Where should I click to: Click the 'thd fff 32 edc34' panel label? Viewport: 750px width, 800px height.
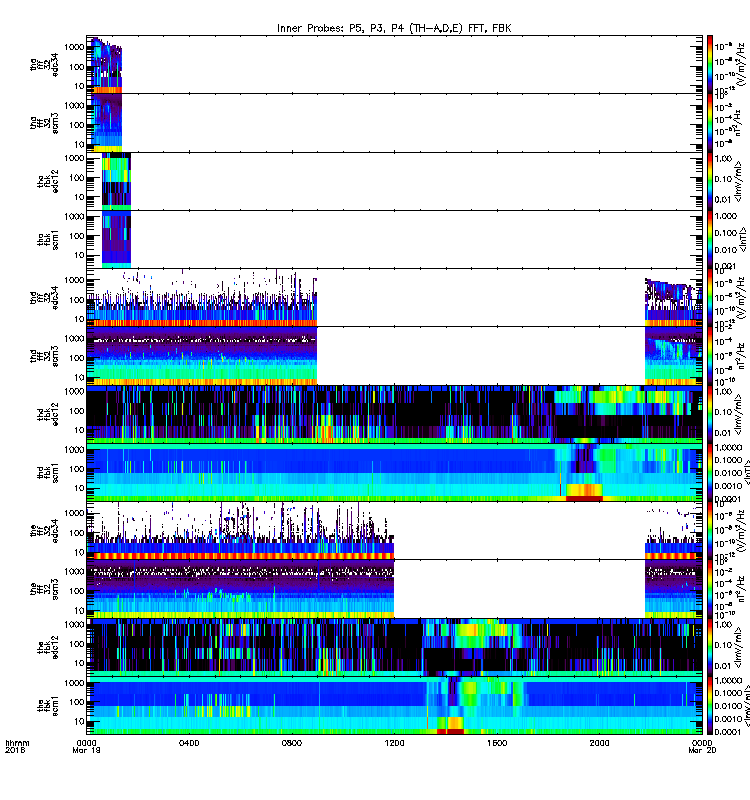tap(44, 297)
